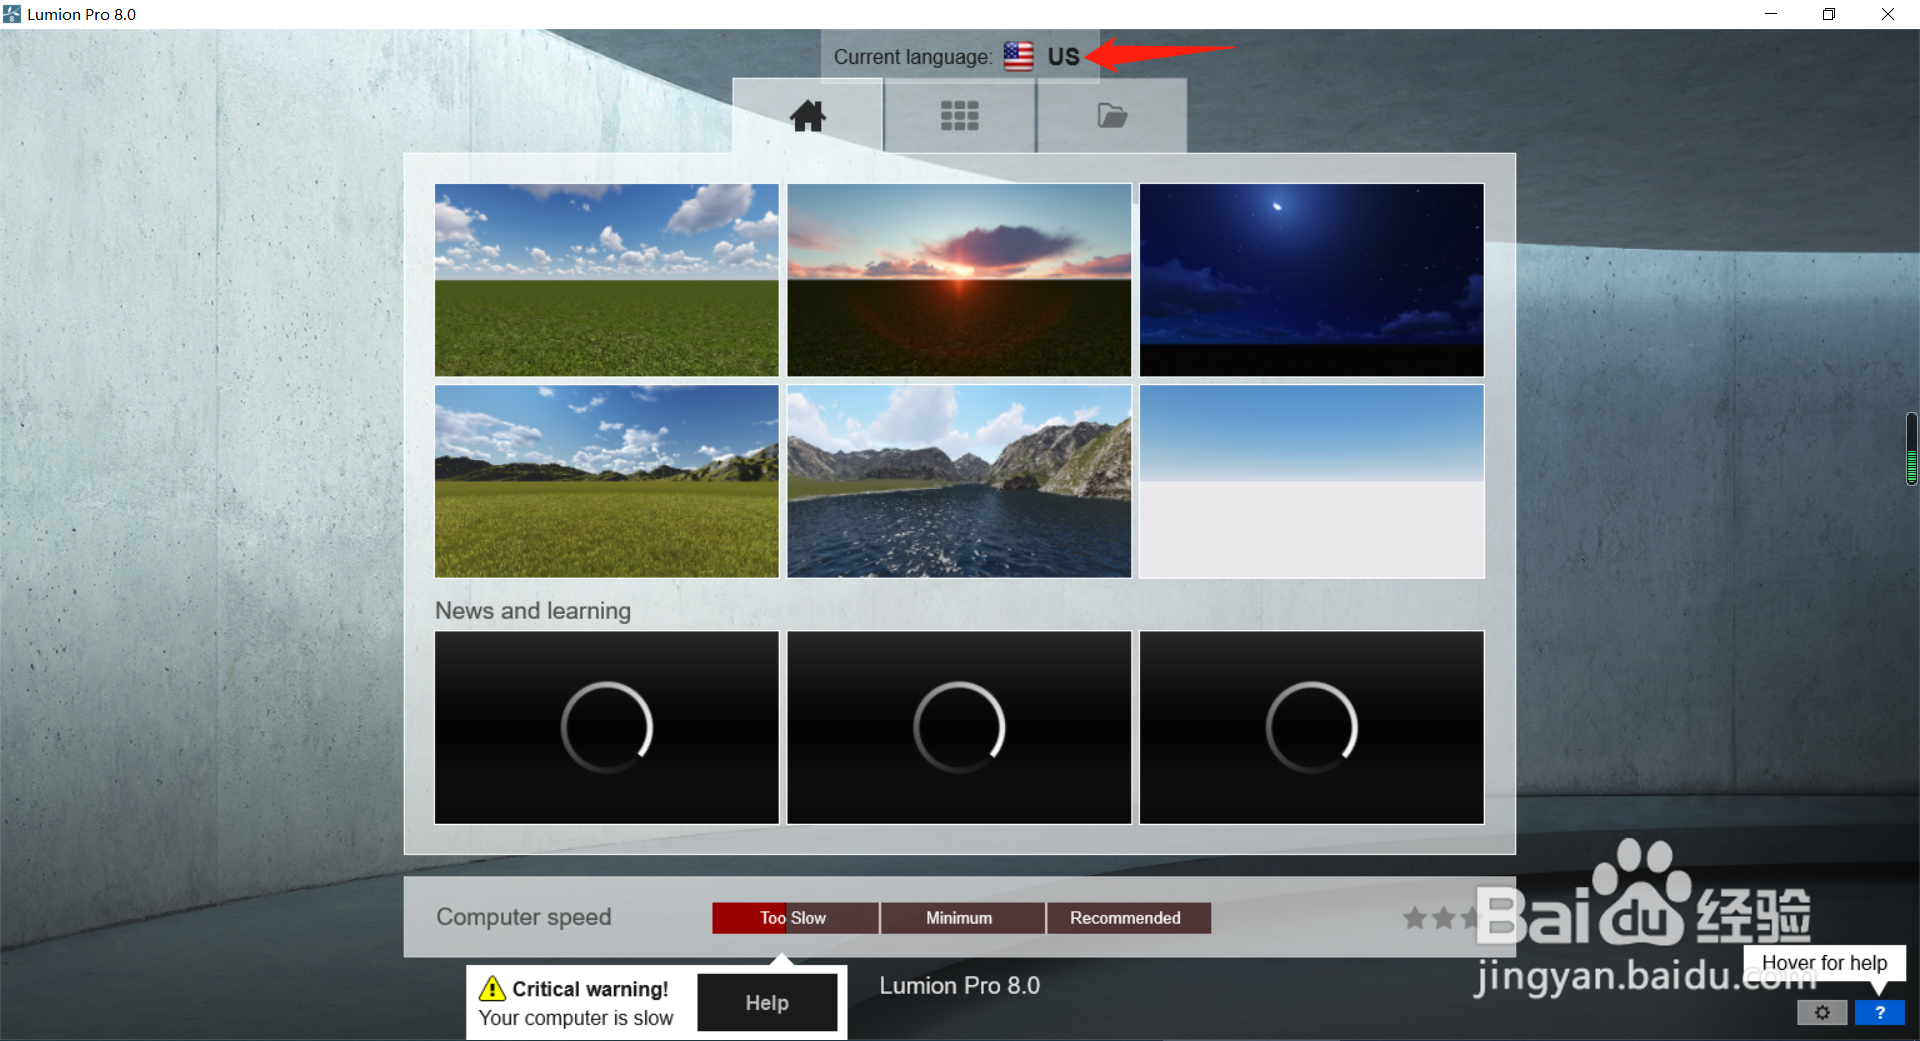Click the Minimum speed segment

(962, 918)
